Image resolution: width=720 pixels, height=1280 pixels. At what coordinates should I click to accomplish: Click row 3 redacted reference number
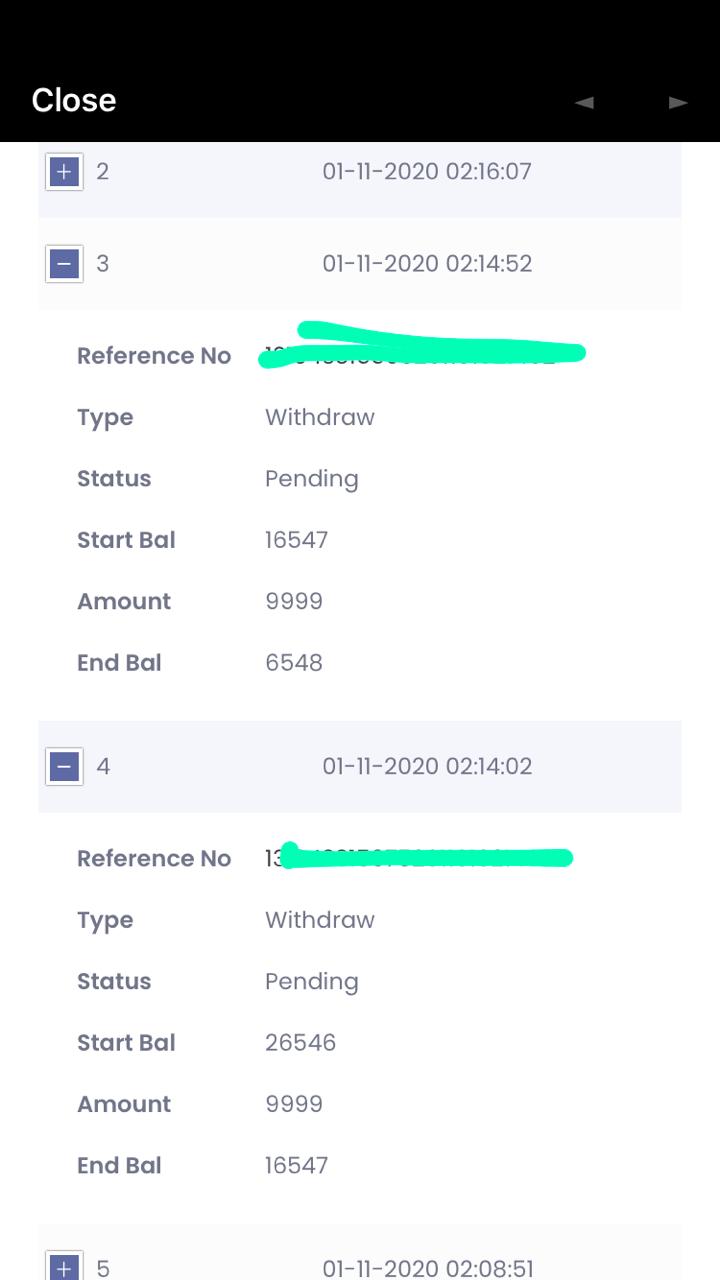(x=420, y=348)
